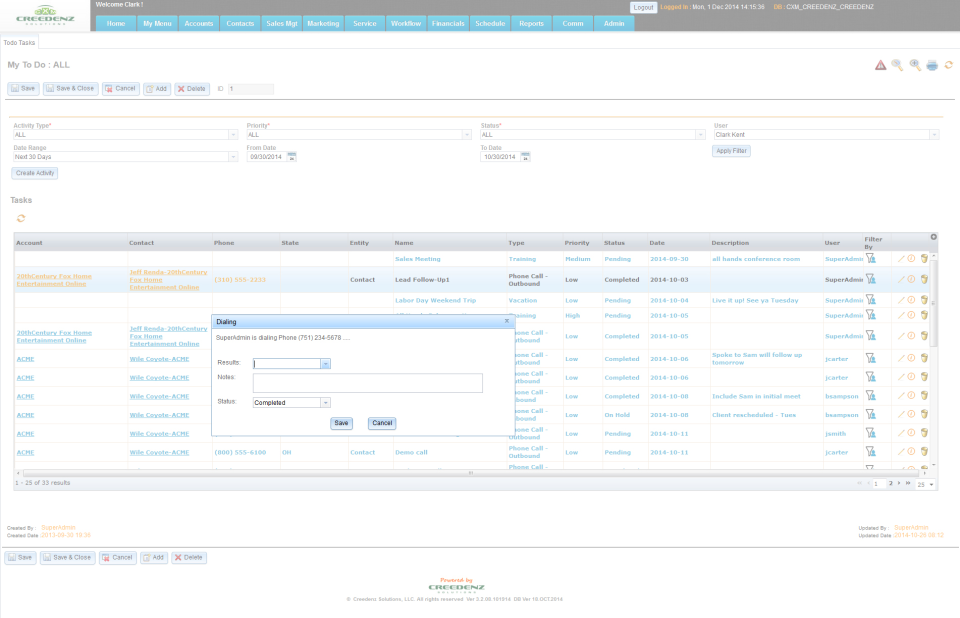The height and width of the screenshot is (618, 960).
Task: Click clock icon on Sales Meeting row
Action: (x=911, y=258)
